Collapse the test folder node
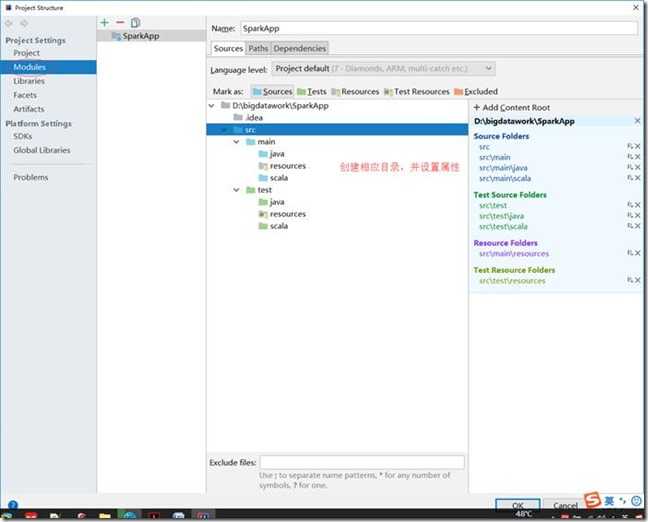This screenshot has width=648, height=522. (x=236, y=190)
